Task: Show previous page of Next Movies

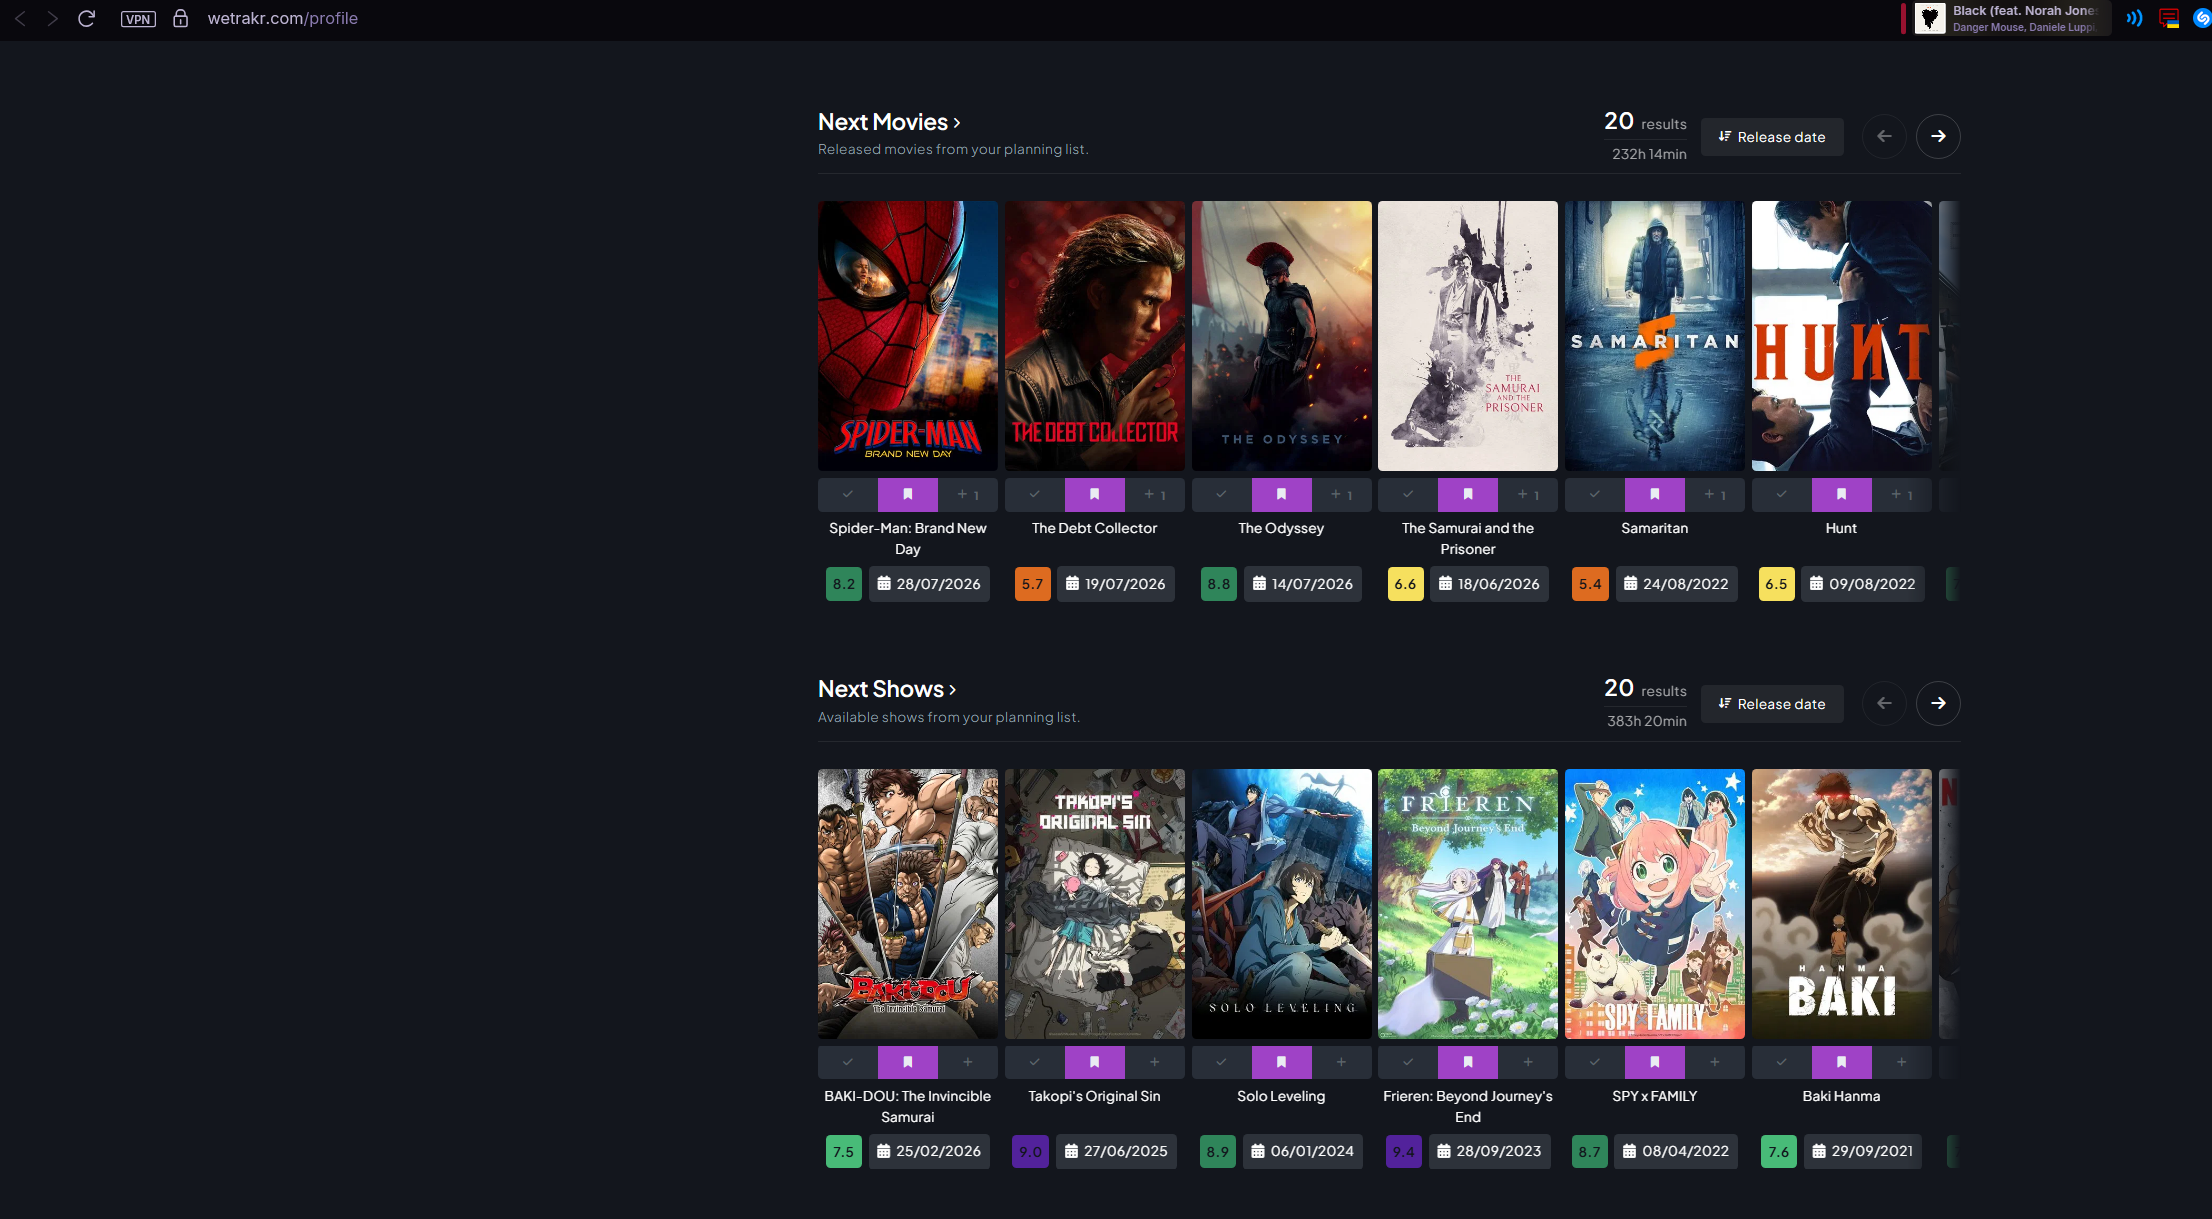Action: click(x=1884, y=136)
